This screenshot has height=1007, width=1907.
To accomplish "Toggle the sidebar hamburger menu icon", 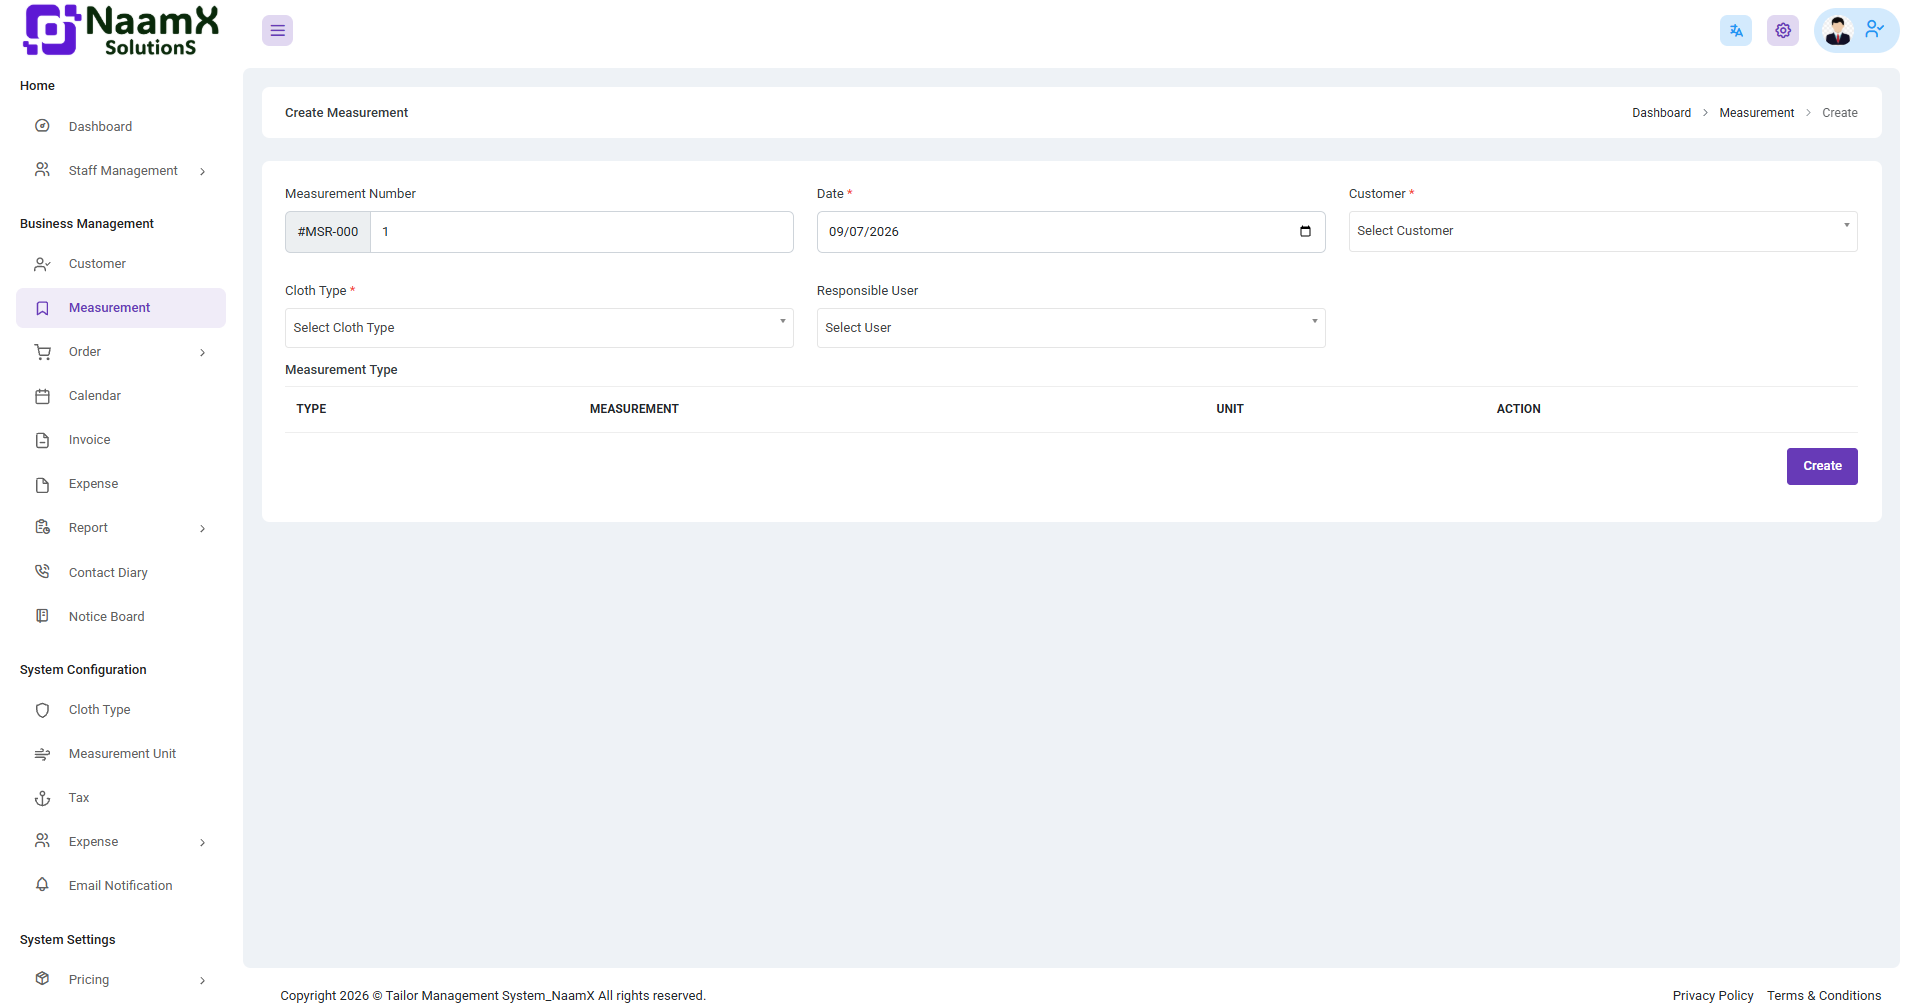I will (x=277, y=31).
